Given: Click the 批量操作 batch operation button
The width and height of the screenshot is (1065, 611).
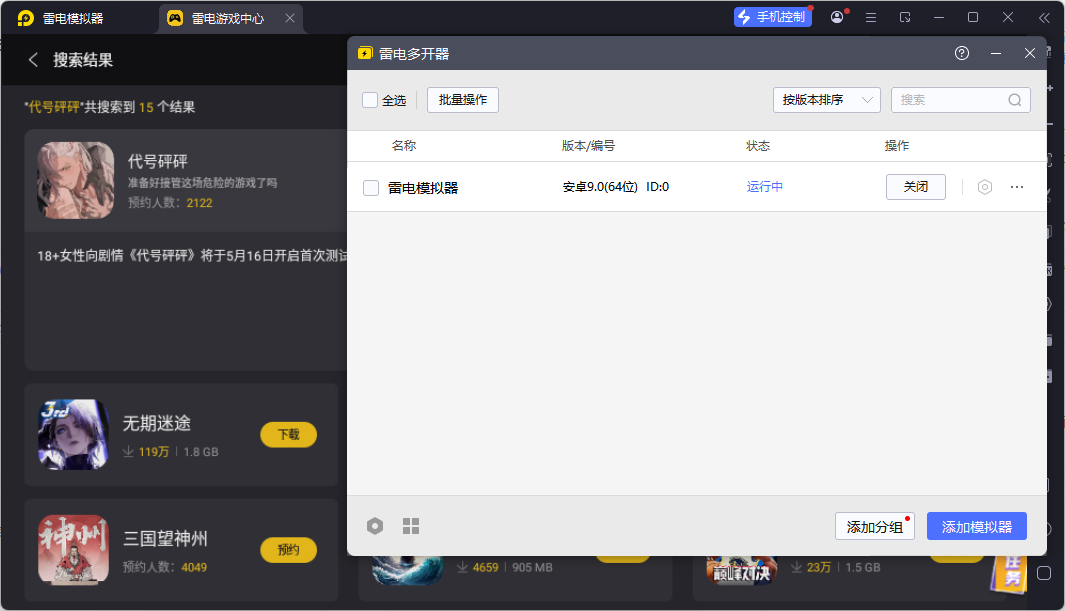Looking at the screenshot, I should (x=462, y=100).
